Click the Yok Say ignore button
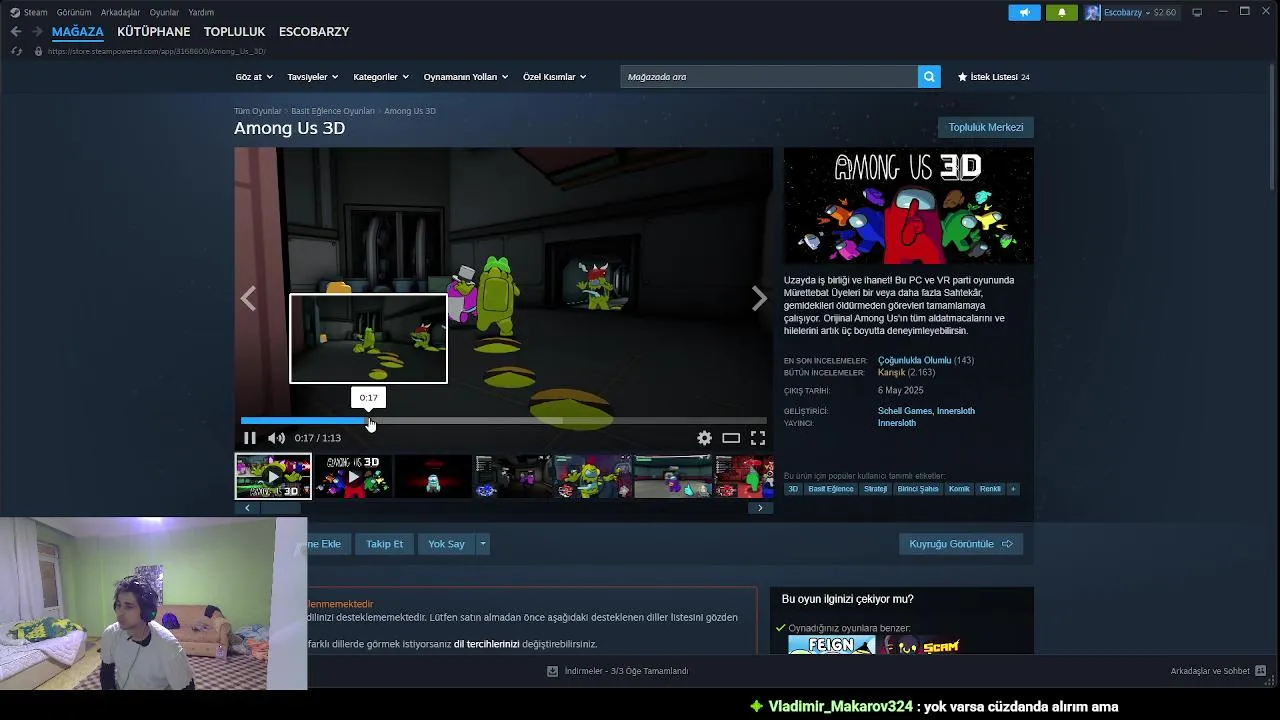The height and width of the screenshot is (720, 1280). click(446, 544)
